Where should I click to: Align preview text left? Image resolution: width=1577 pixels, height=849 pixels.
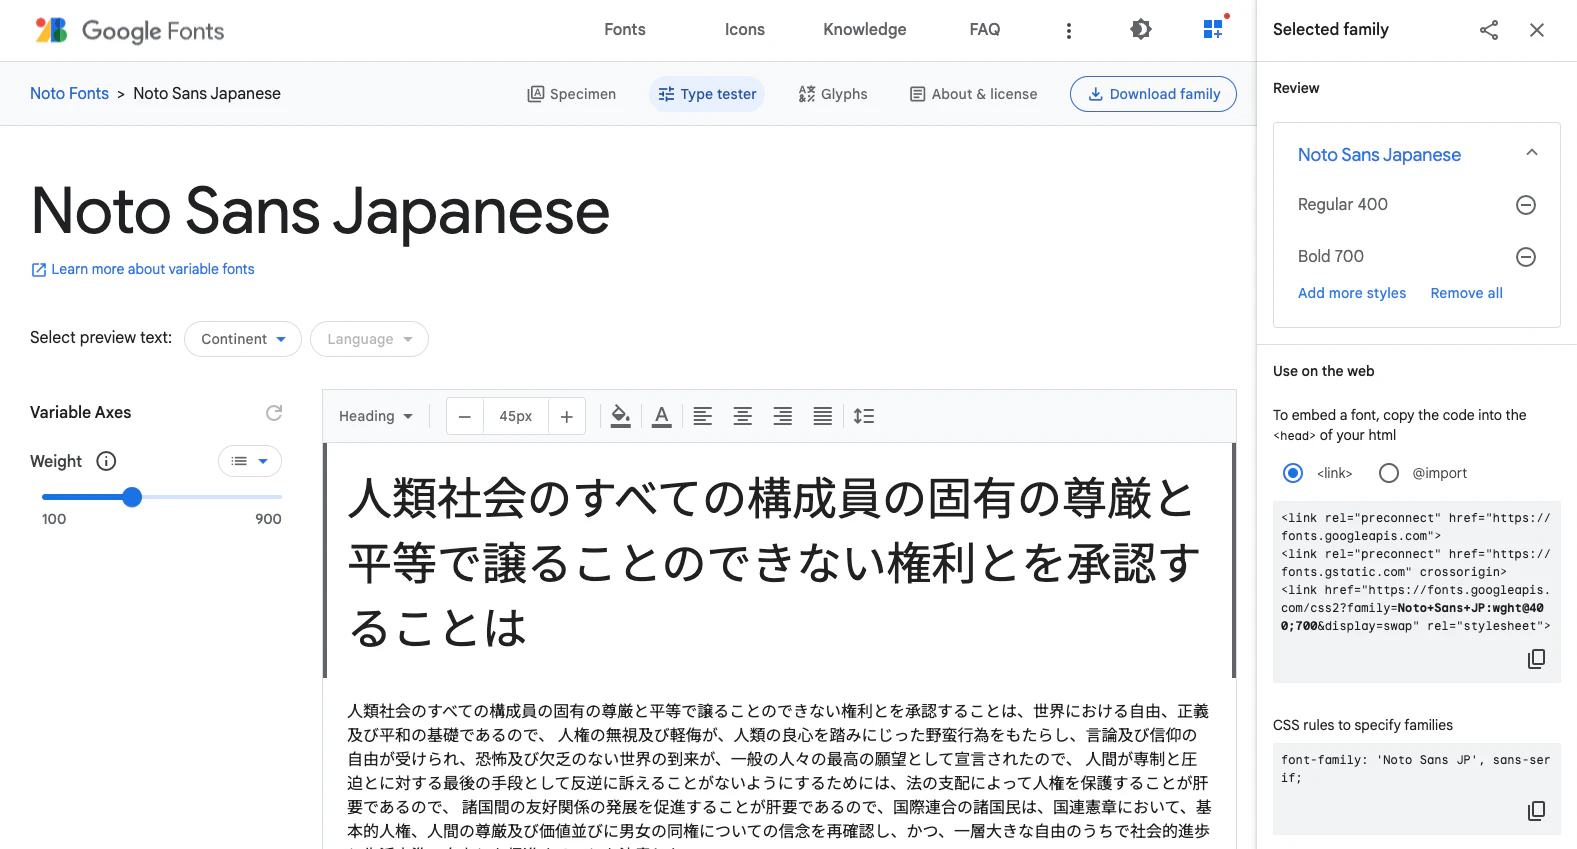pos(703,416)
